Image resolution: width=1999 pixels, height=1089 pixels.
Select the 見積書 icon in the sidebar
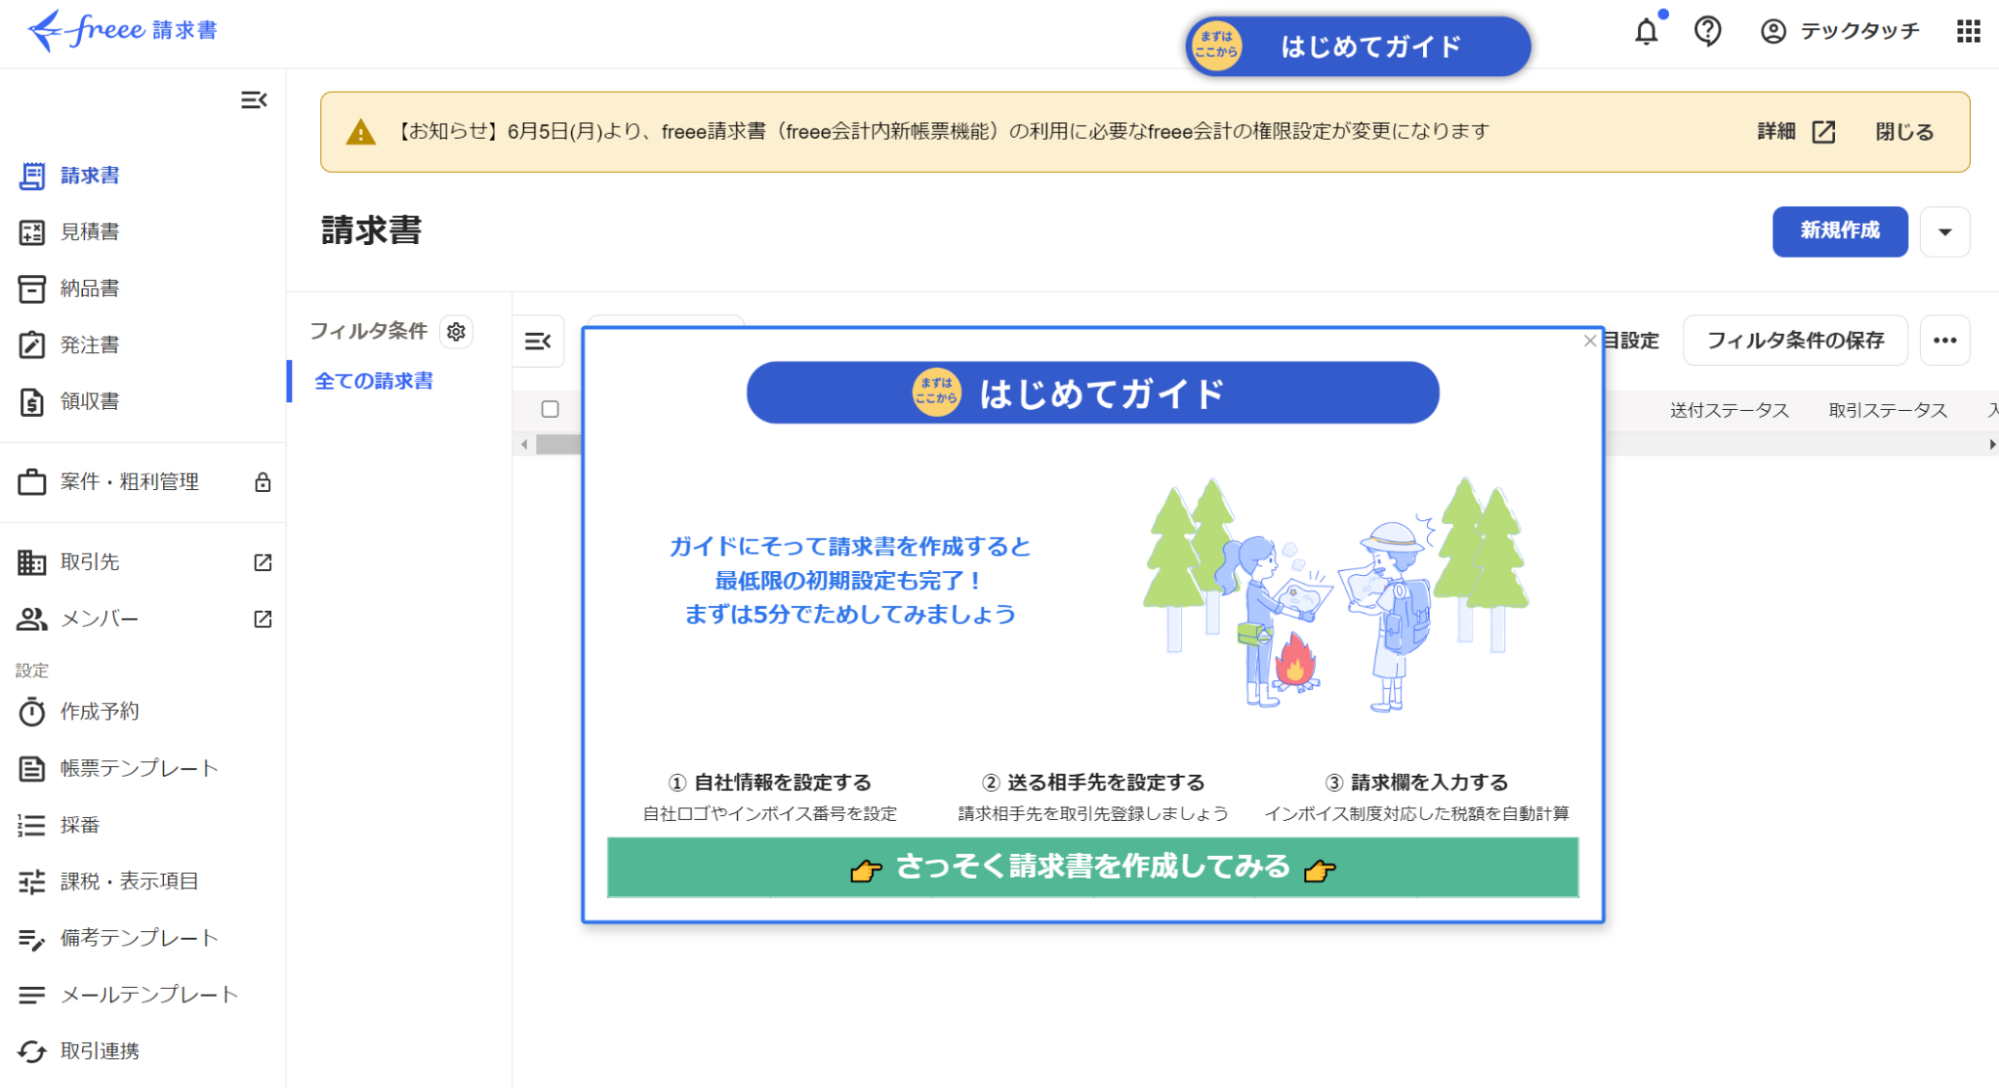point(33,231)
